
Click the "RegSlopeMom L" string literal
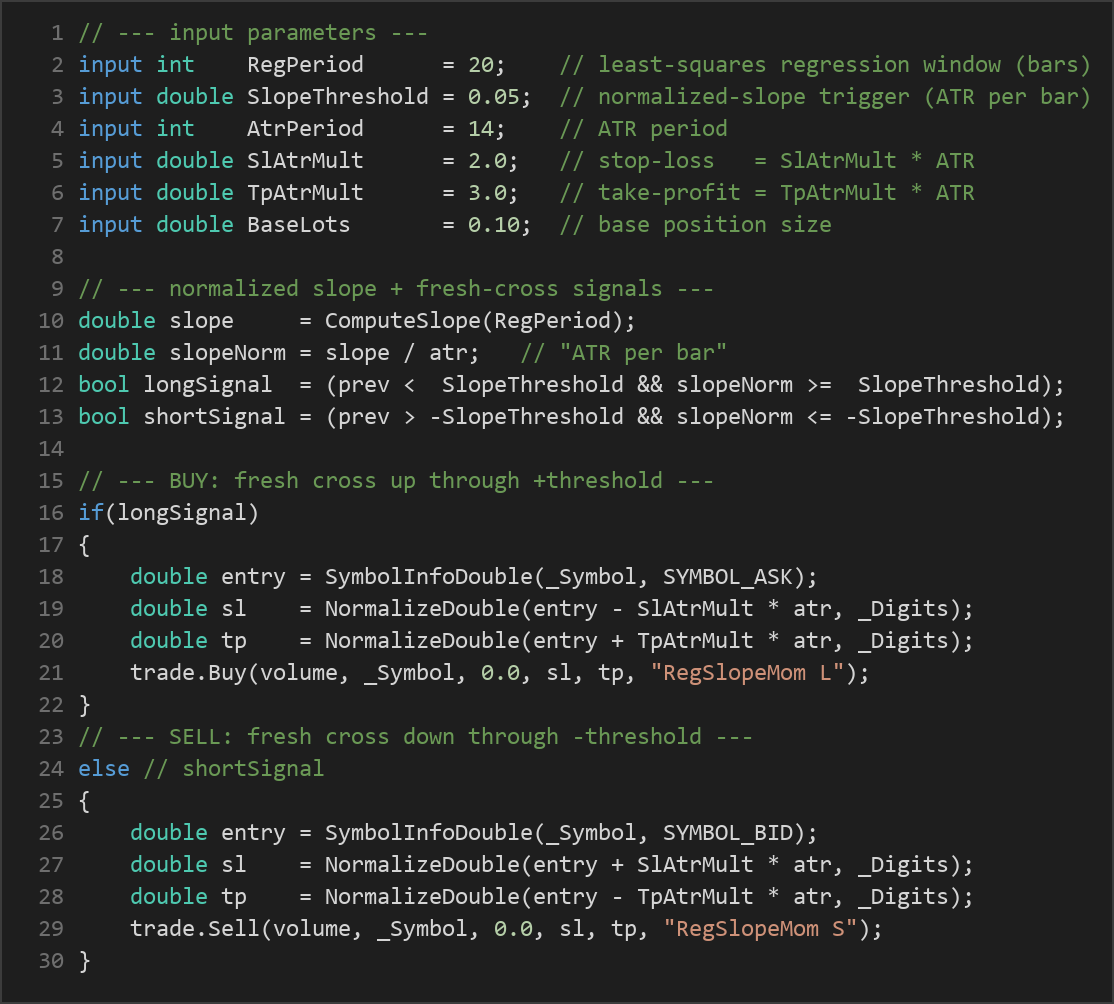(747, 672)
